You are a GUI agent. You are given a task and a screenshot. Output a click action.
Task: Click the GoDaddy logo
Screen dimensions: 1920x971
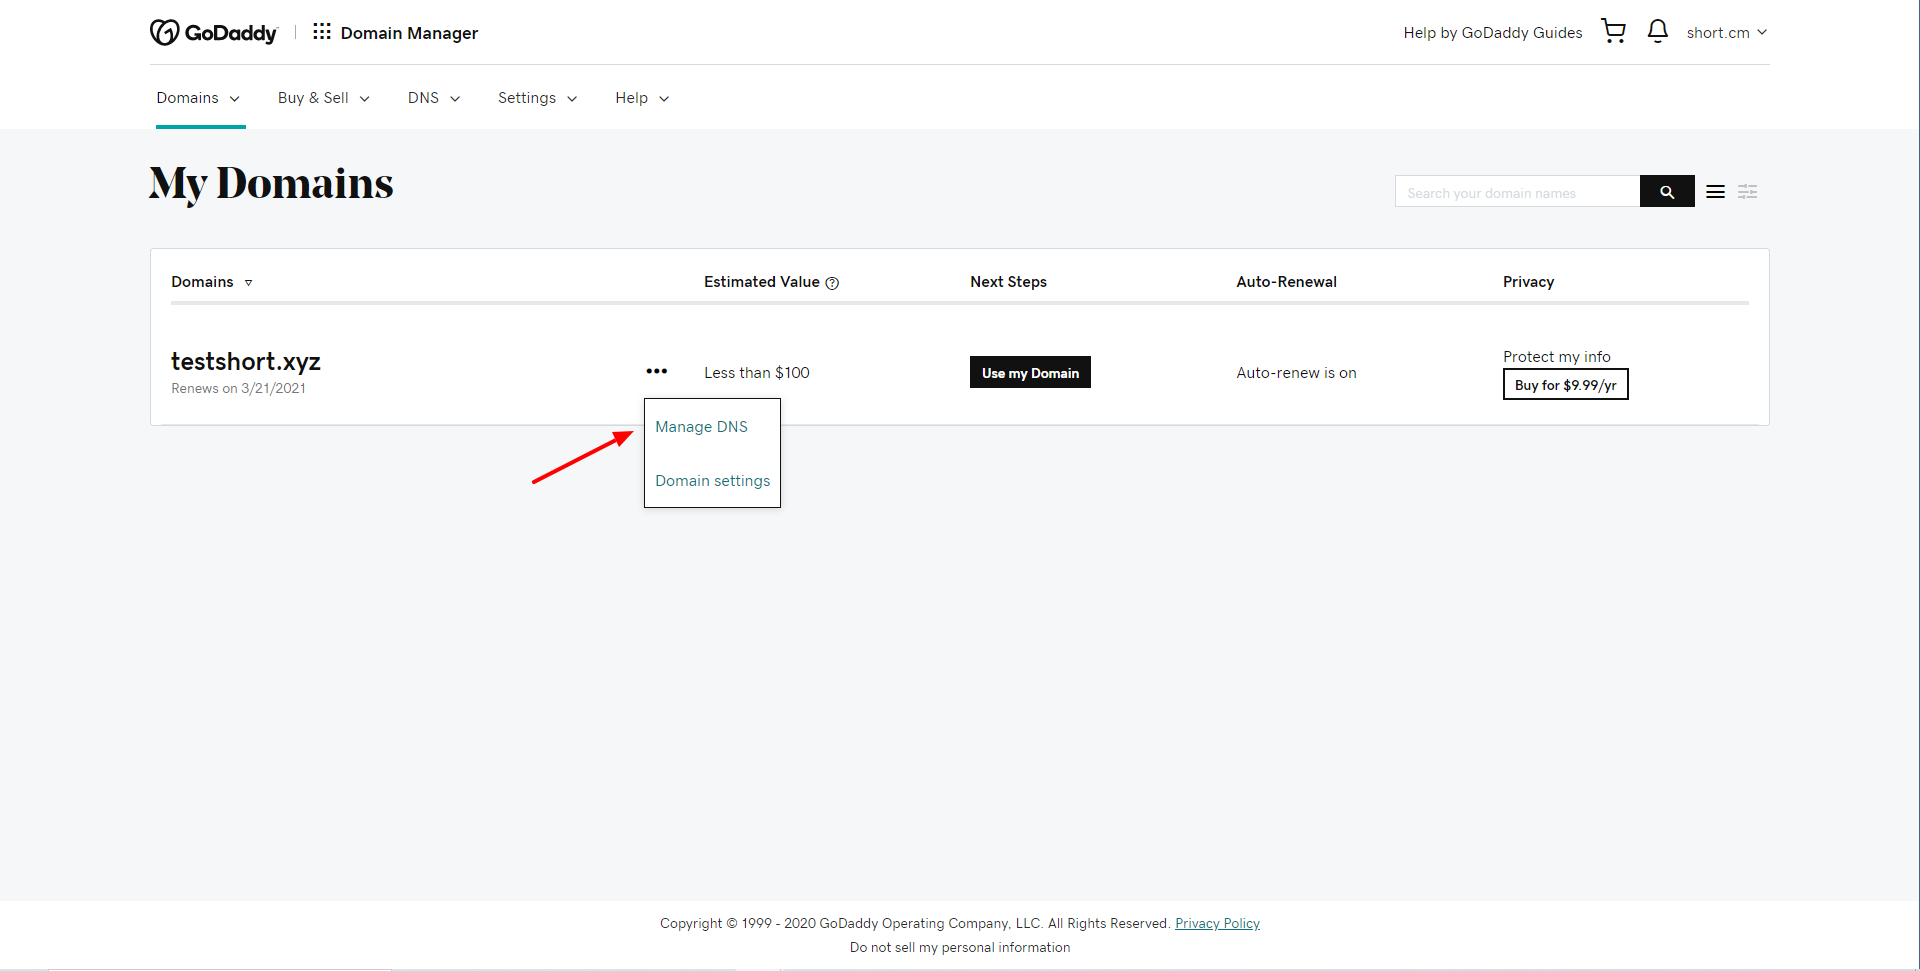coord(213,33)
